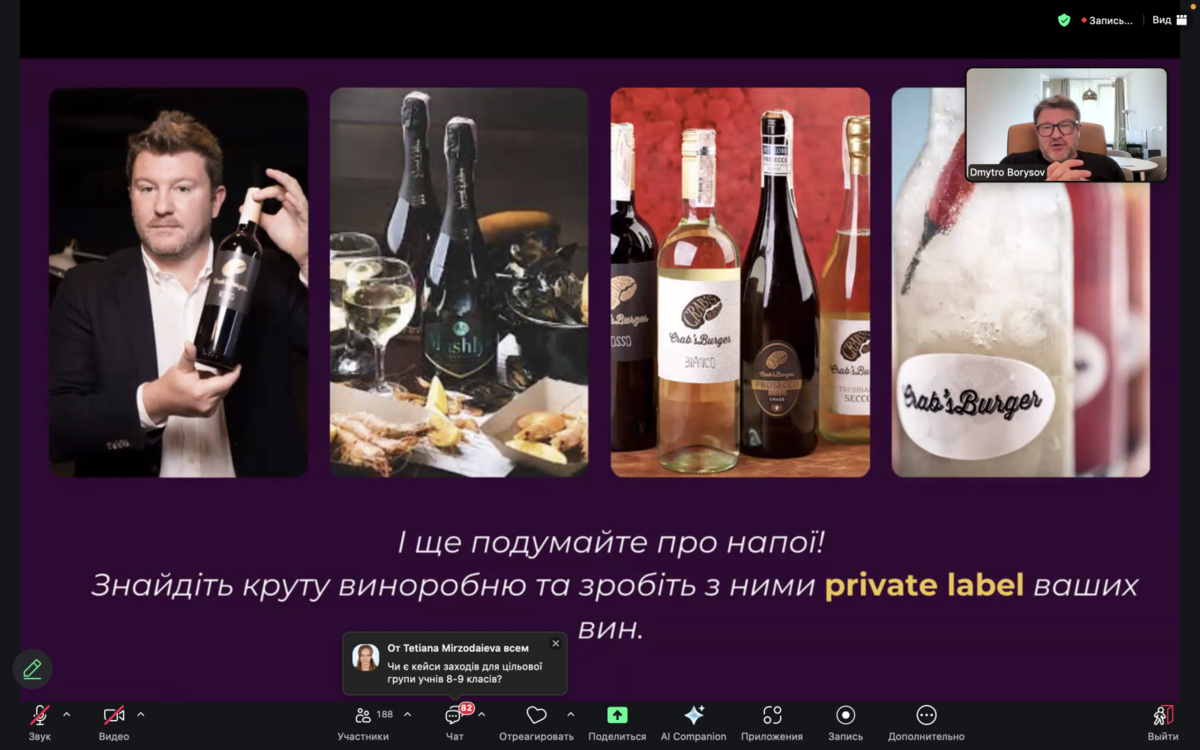Expand video options arrow beside Видео

coord(141,715)
